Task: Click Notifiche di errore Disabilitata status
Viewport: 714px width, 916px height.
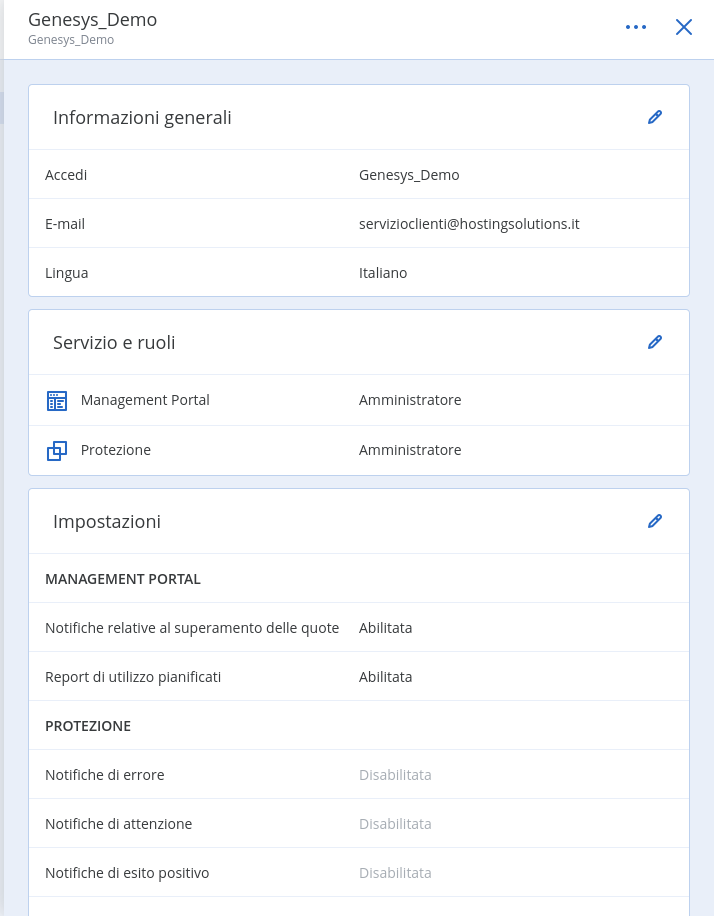Action: click(x=395, y=775)
